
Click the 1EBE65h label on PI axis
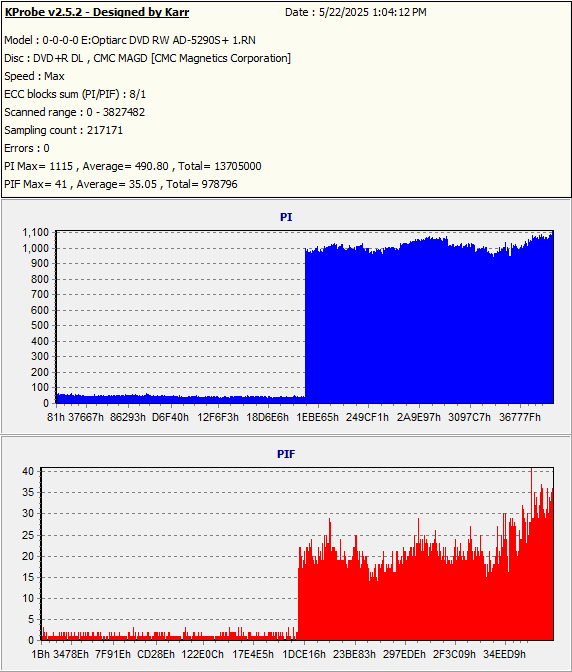(x=317, y=417)
